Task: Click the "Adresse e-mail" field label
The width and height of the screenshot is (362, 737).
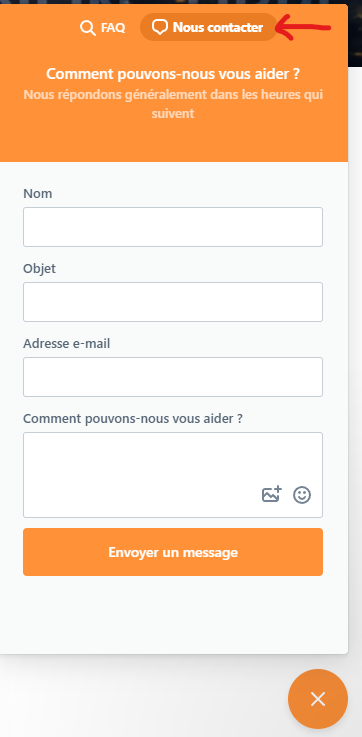Action: click(x=66, y=344)
